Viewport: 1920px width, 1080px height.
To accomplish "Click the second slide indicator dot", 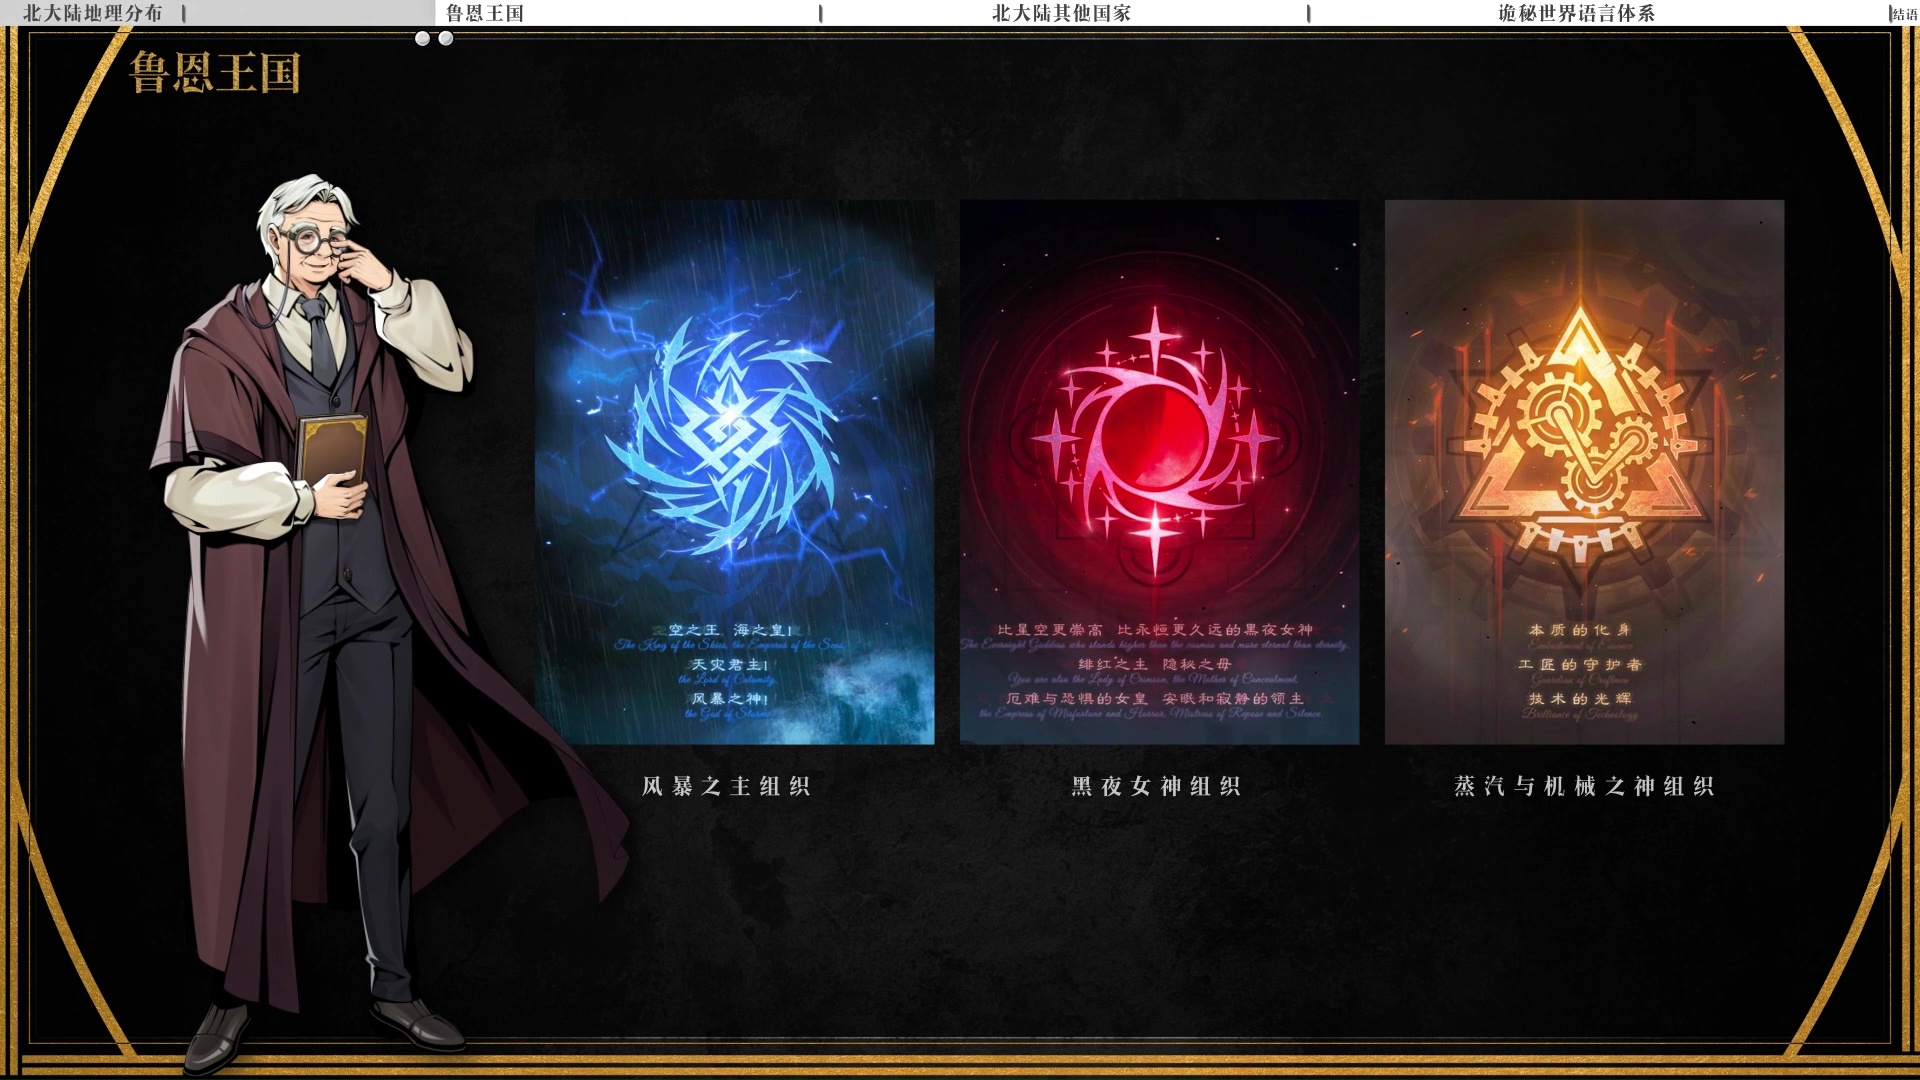I will tap(446, 38).
